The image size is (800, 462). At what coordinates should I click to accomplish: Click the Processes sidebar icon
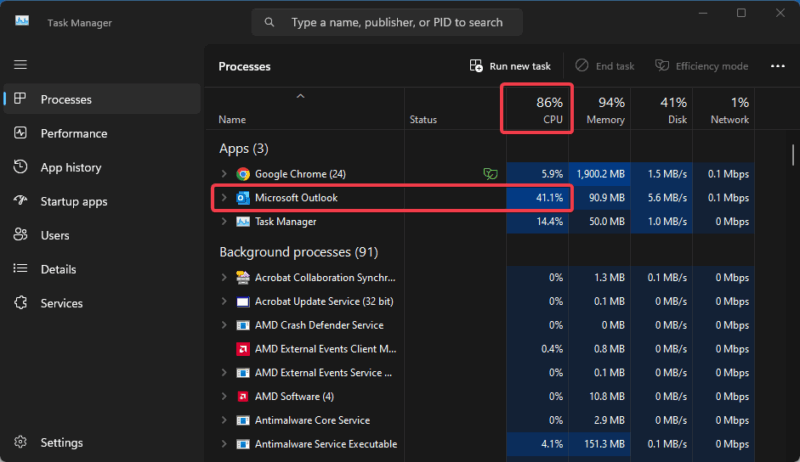pos(20,99)
